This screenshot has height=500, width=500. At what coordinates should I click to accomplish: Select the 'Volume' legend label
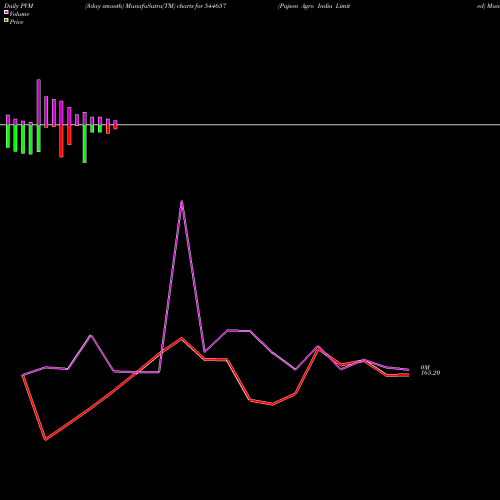pyautogui.click(x=19, y=14)
